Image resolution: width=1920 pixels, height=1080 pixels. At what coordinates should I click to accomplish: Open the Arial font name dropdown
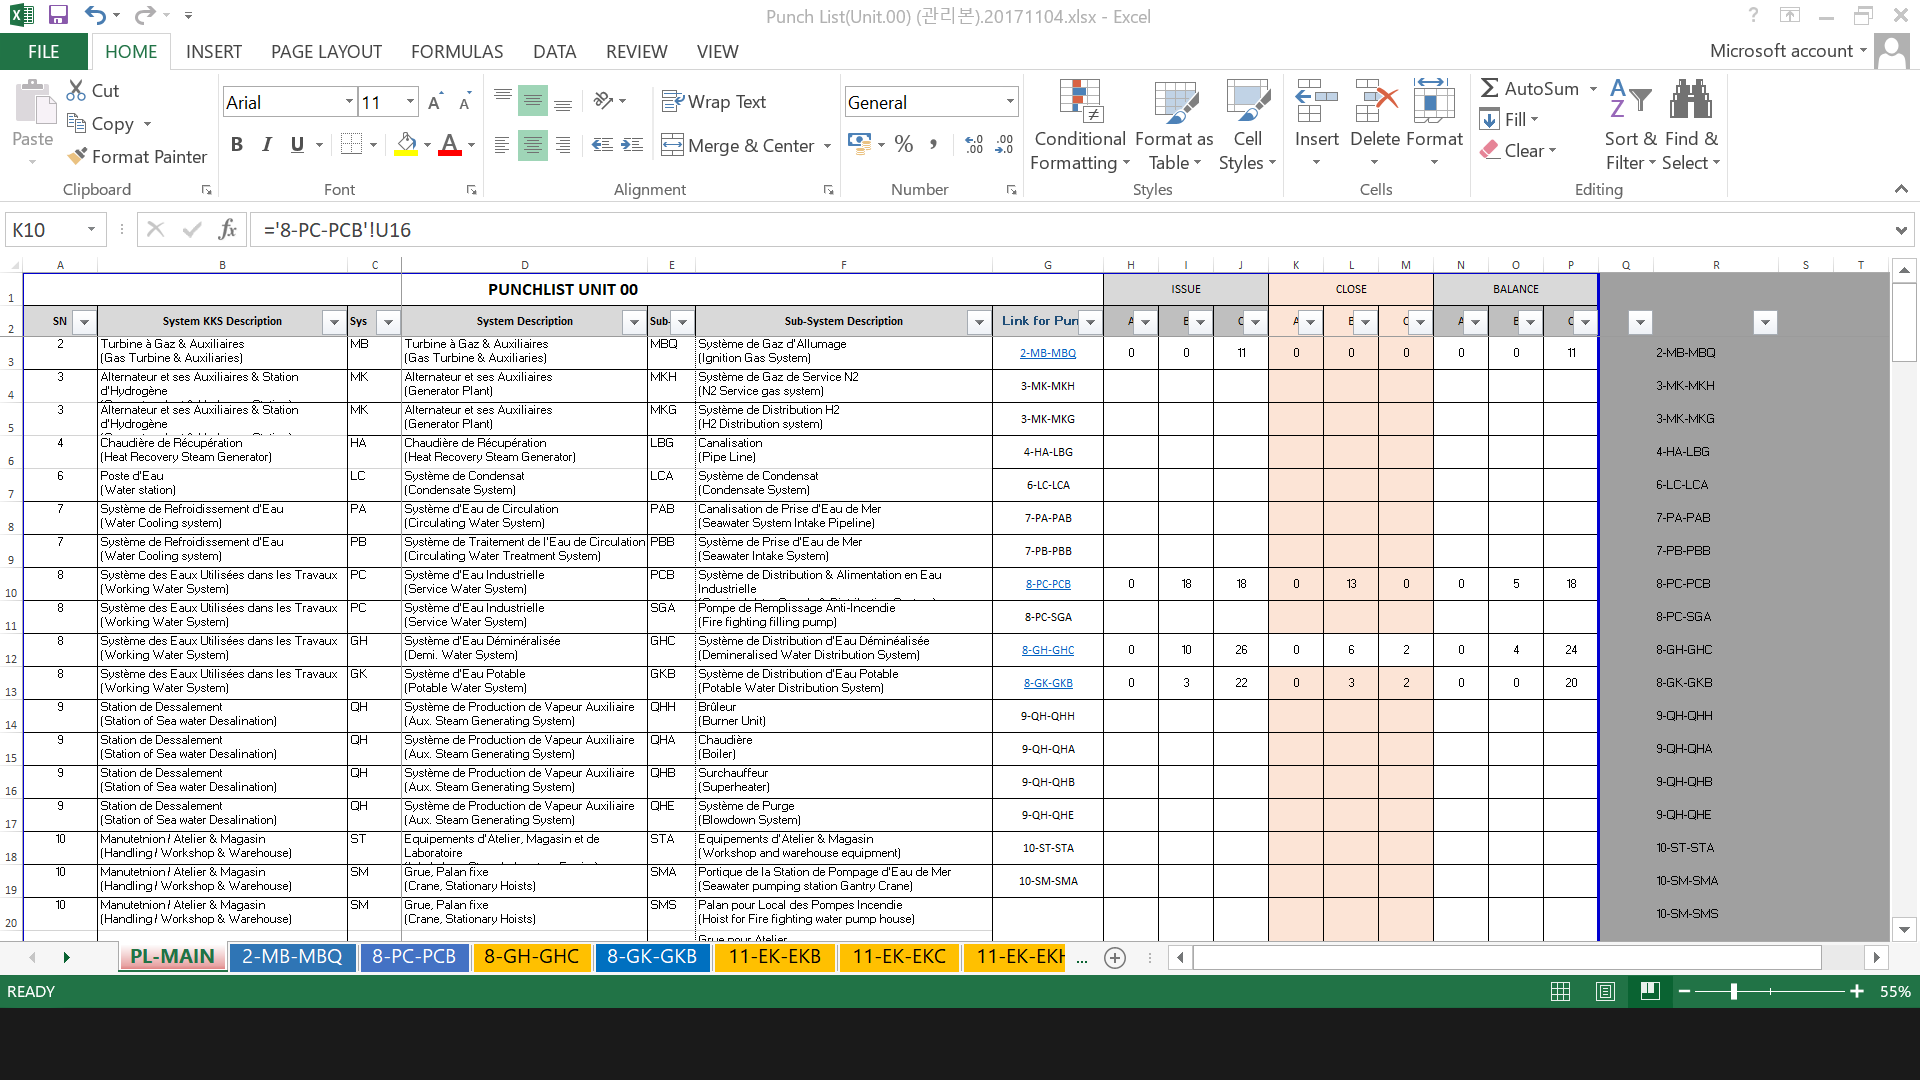(x=349, y=101)
